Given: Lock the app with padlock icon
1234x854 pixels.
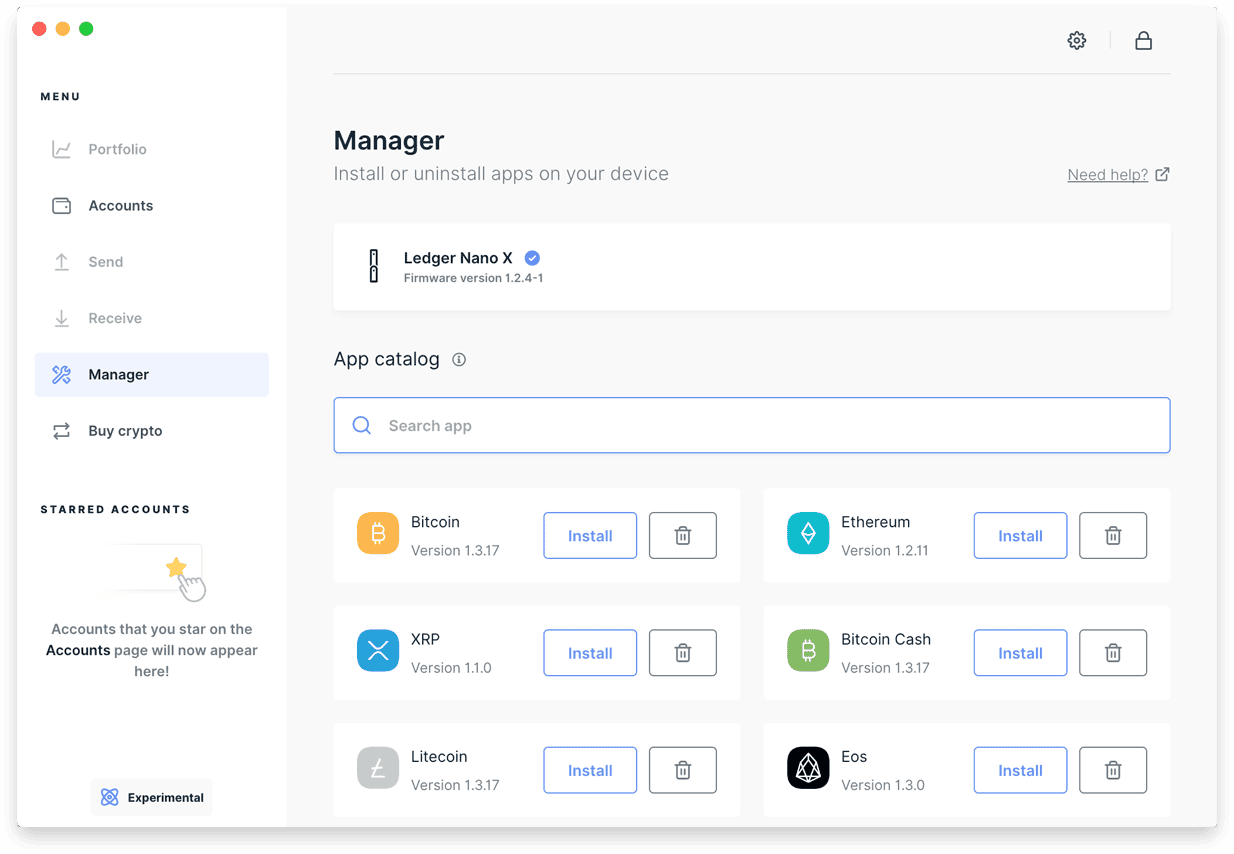Looking at the screenshot, I should tap(1143, 41).
